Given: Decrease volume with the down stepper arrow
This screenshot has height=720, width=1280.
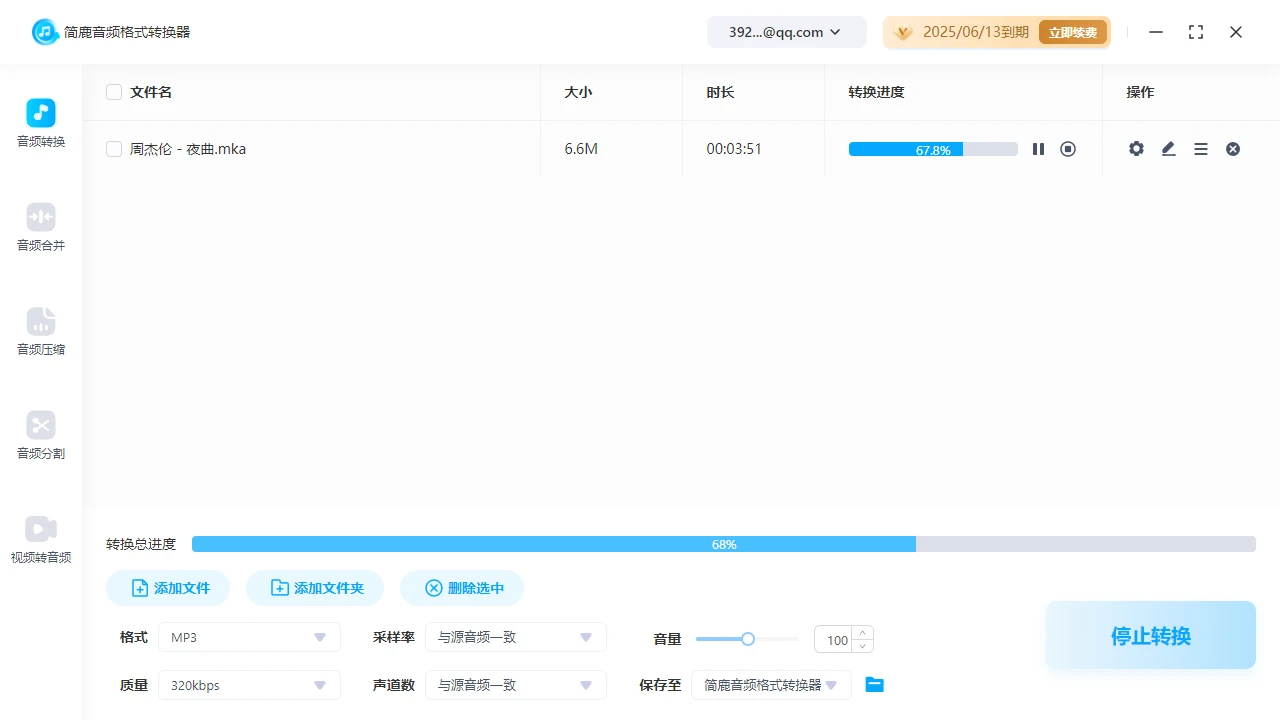Looking at the screenshot, I should click(x=863, y=646).
